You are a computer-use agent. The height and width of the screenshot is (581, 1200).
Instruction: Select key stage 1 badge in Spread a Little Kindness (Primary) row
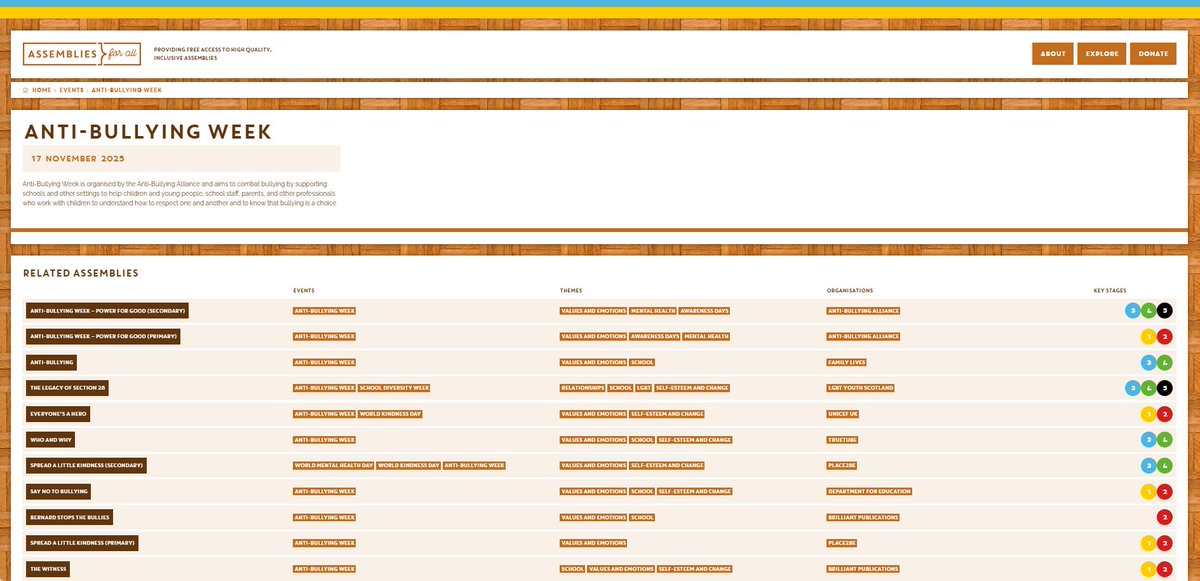pos(1149,543)
